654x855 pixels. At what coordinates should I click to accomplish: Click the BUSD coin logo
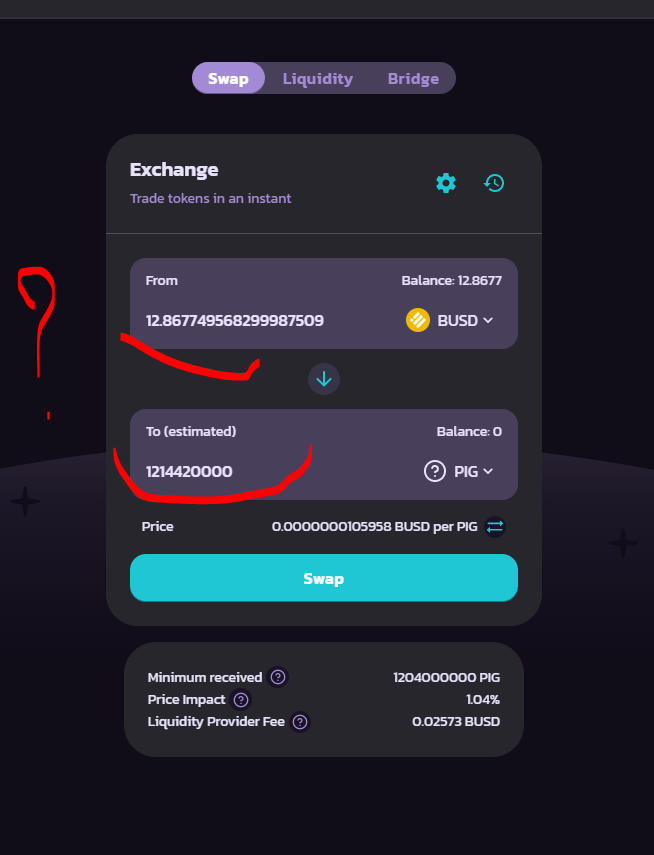click(418, 320)
